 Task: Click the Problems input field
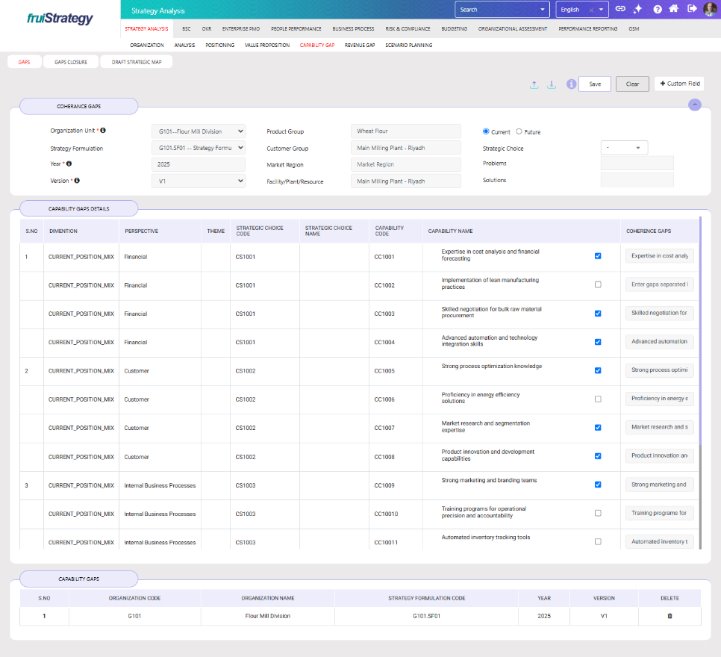(637, 164)
